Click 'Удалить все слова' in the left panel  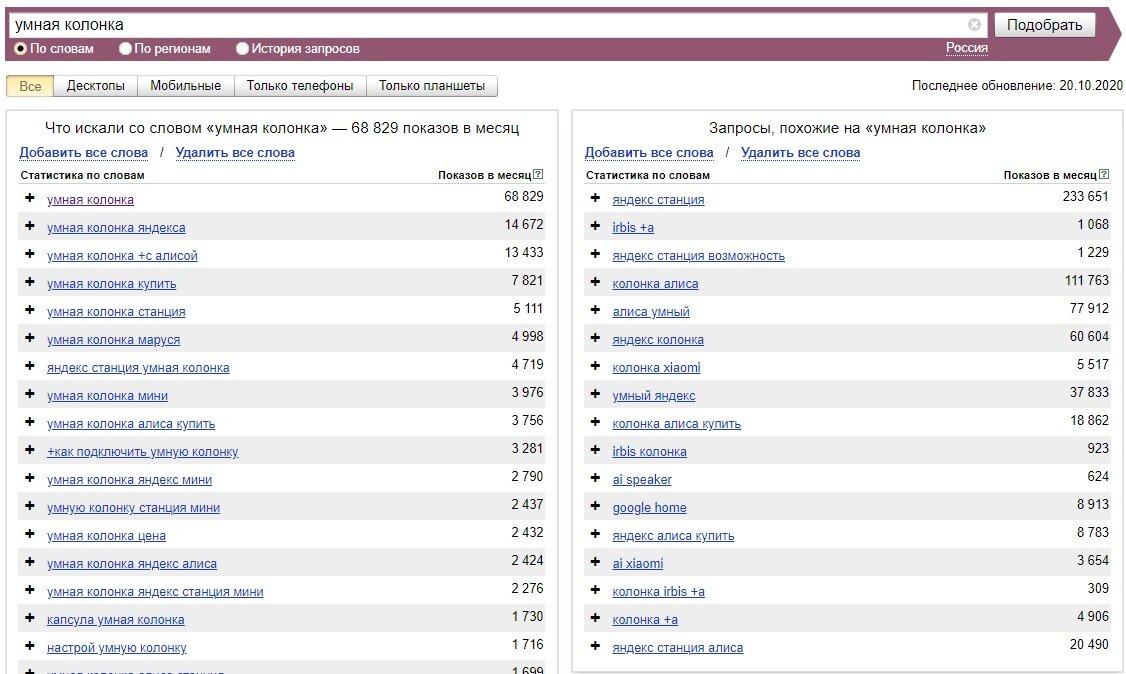click(235, 152)
